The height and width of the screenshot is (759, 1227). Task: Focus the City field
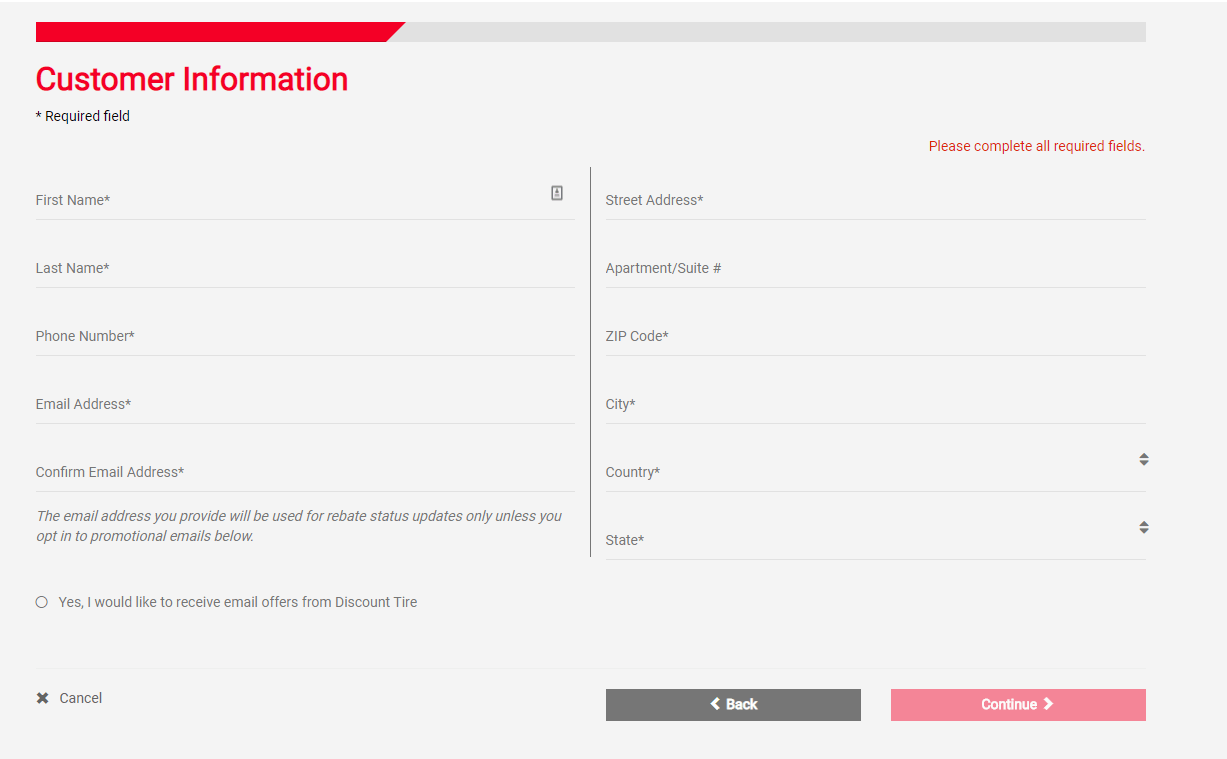pos(875,404)
